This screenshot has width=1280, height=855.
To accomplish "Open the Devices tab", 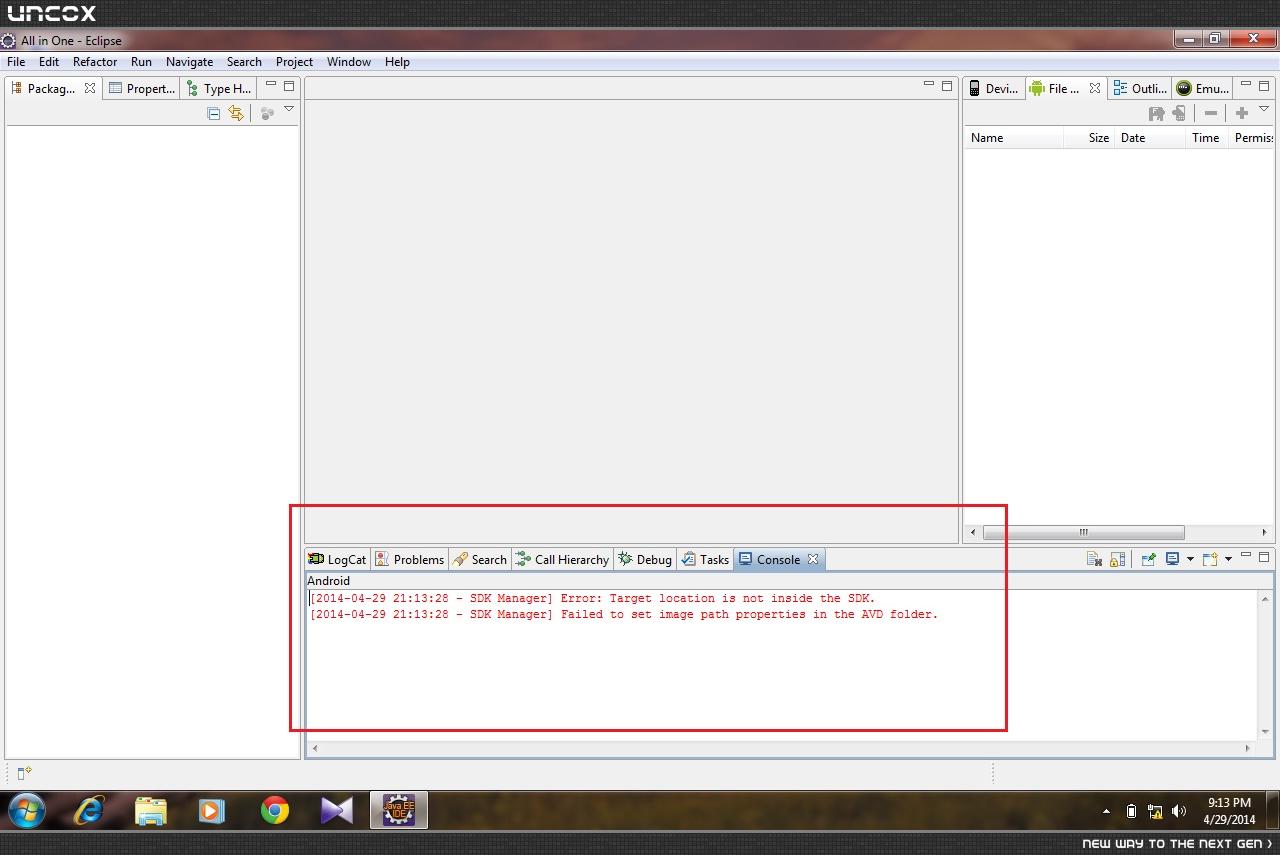I will click(993, 88).
